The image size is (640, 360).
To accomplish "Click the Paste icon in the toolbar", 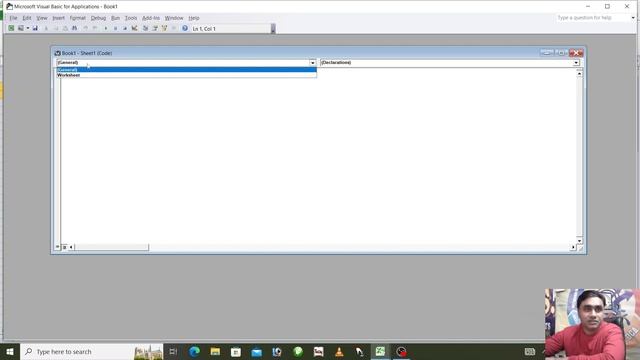I will (x=65, y=28).
